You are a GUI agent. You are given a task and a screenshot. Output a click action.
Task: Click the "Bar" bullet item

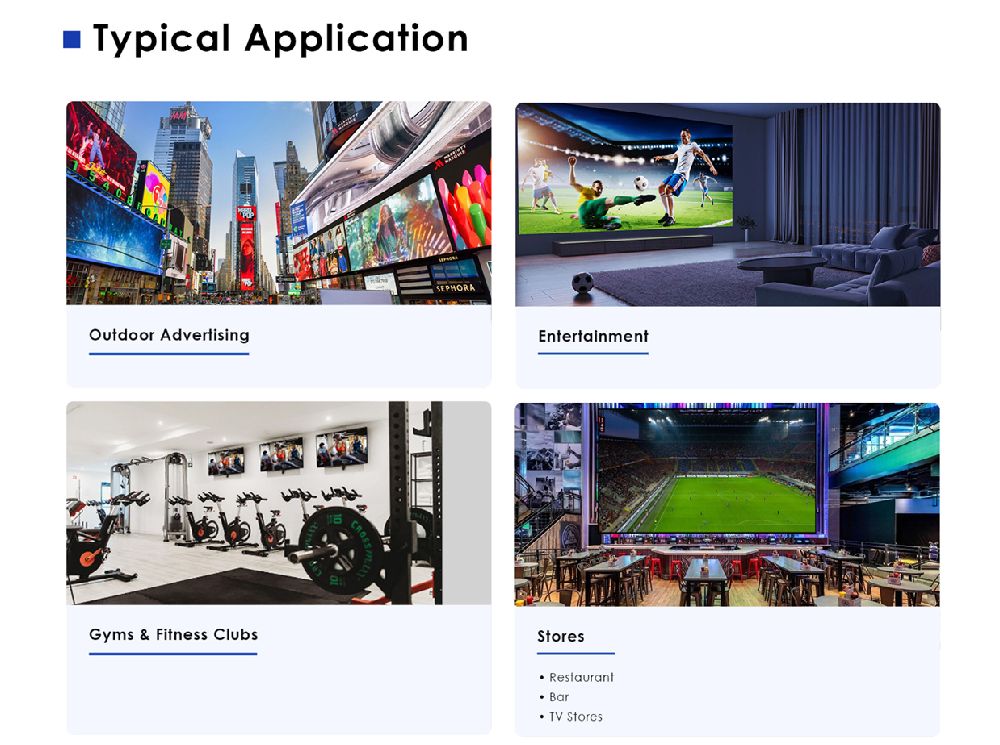point(559,697)
